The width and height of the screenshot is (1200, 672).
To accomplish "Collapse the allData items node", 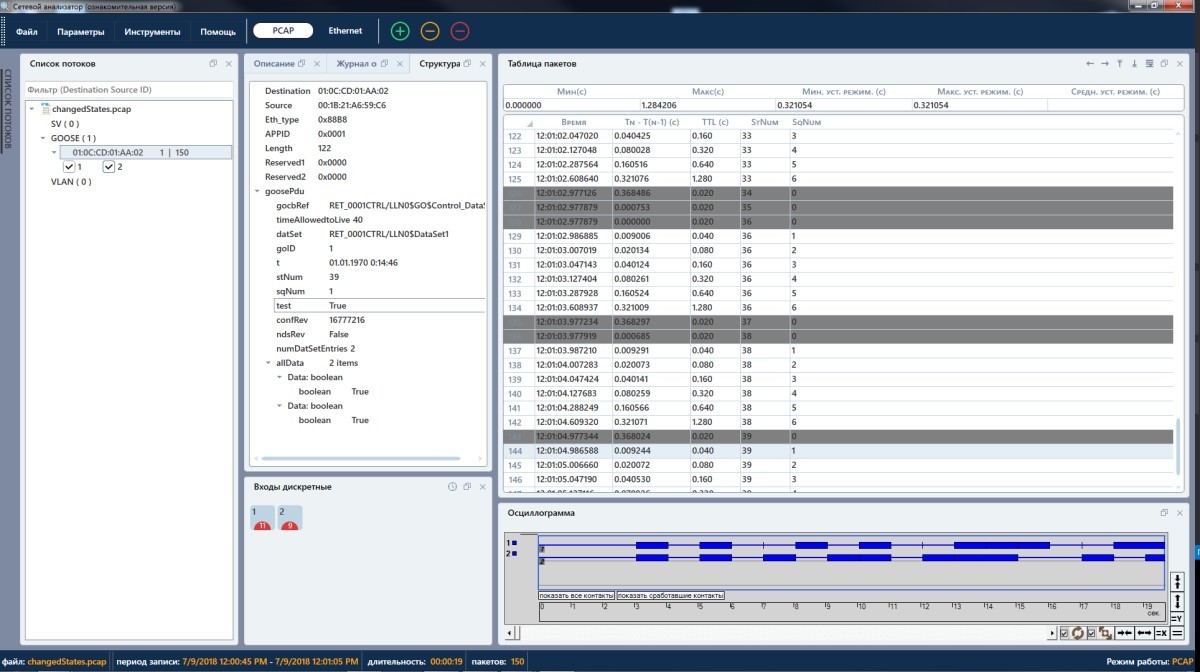I will point(268,363).
